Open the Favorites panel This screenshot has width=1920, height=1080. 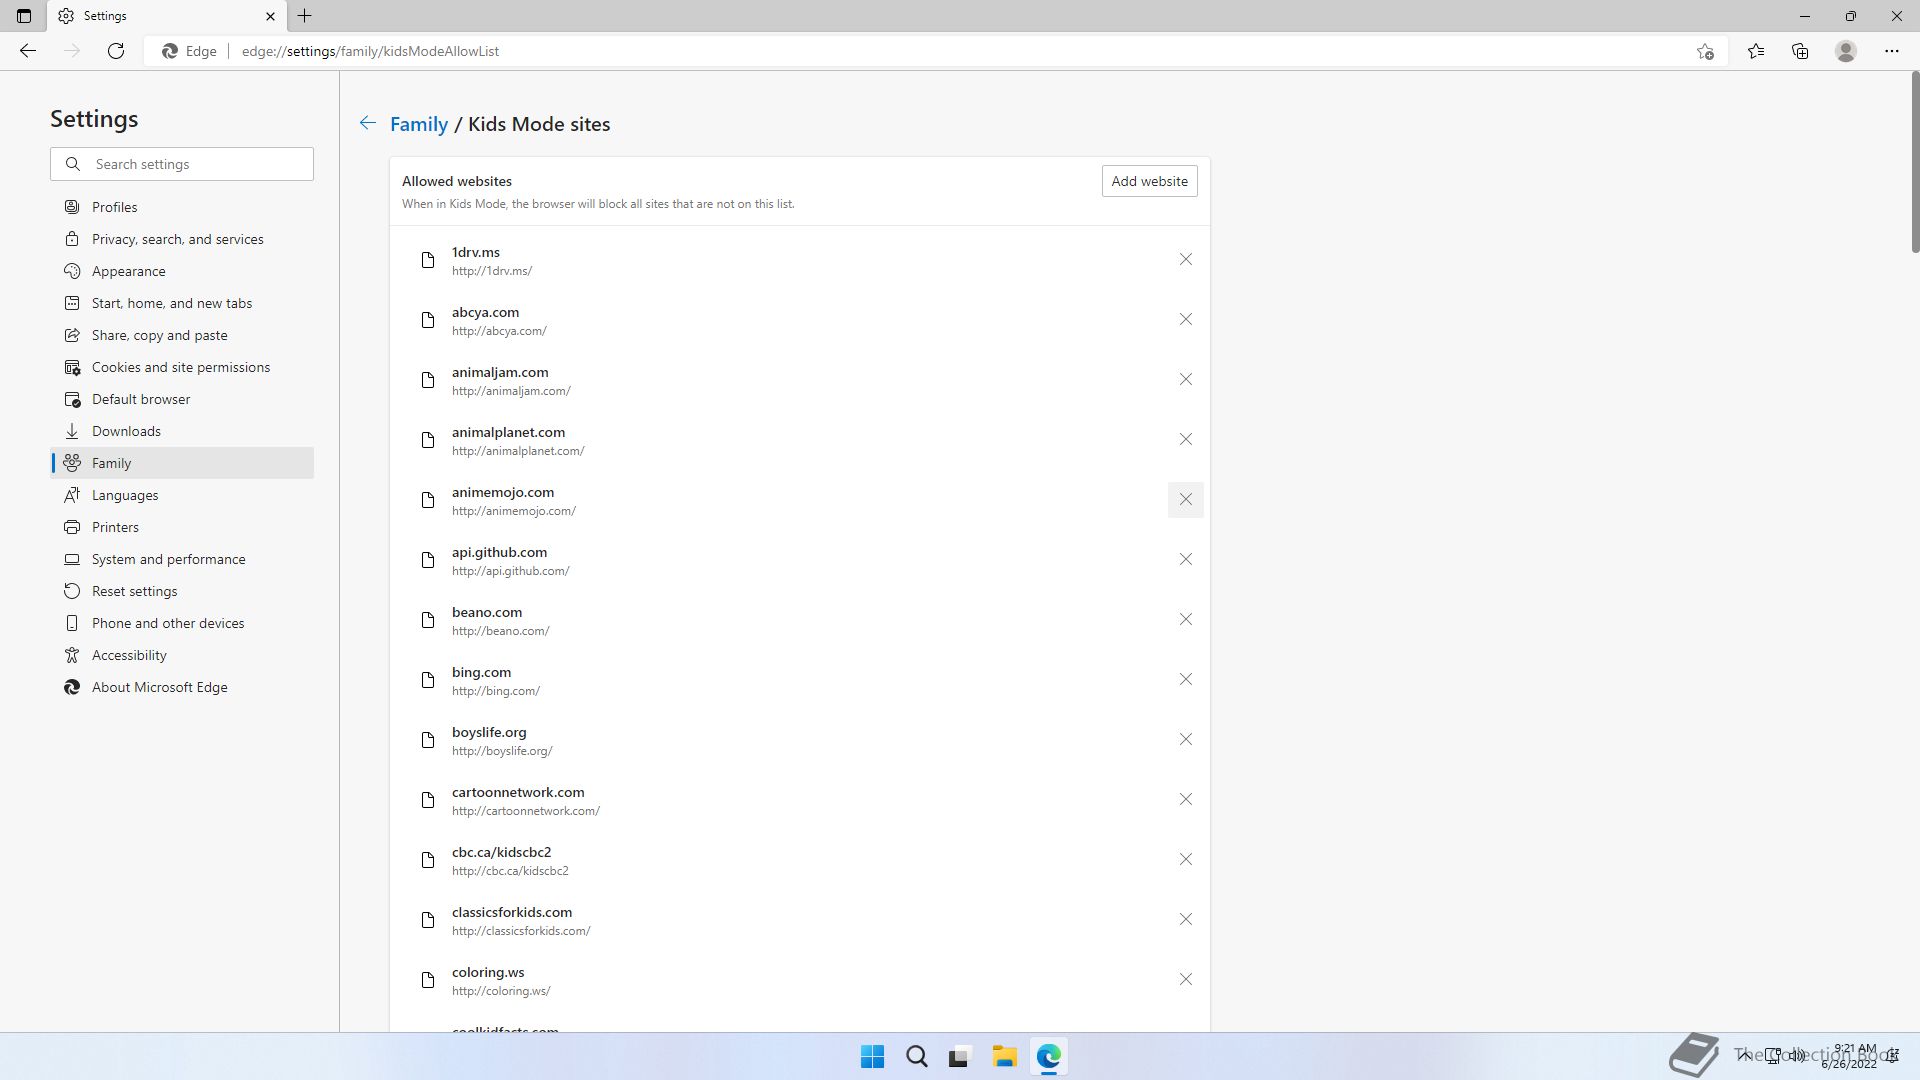click(1755, 51)
